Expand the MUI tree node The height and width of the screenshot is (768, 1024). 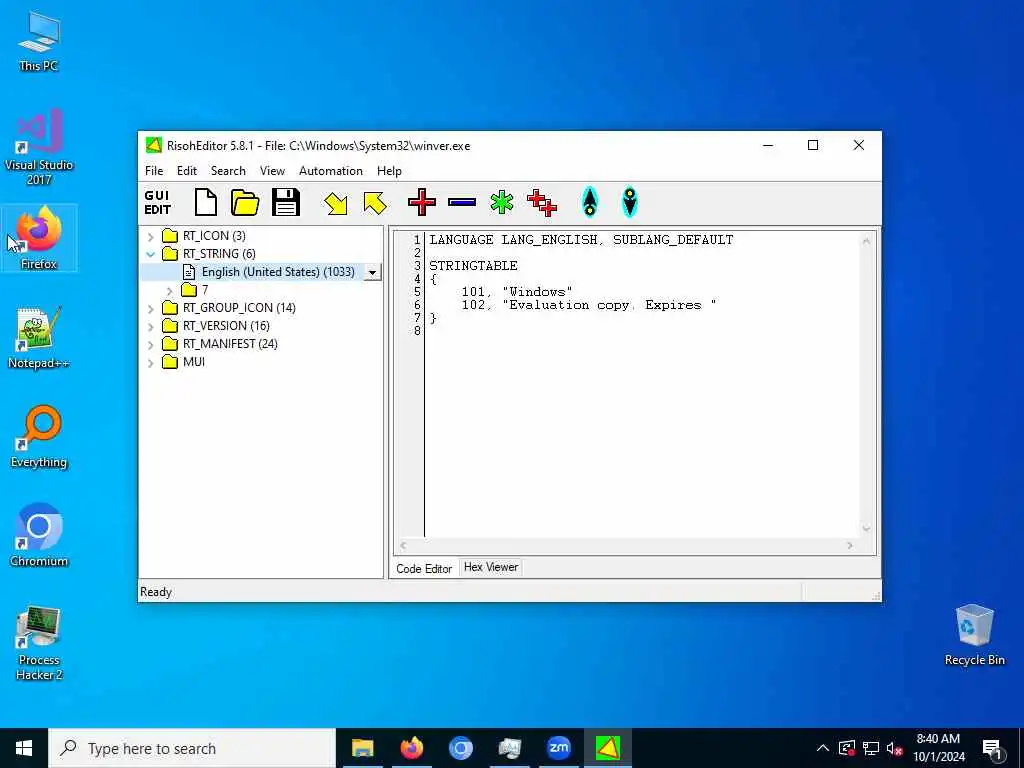[151, 362]
